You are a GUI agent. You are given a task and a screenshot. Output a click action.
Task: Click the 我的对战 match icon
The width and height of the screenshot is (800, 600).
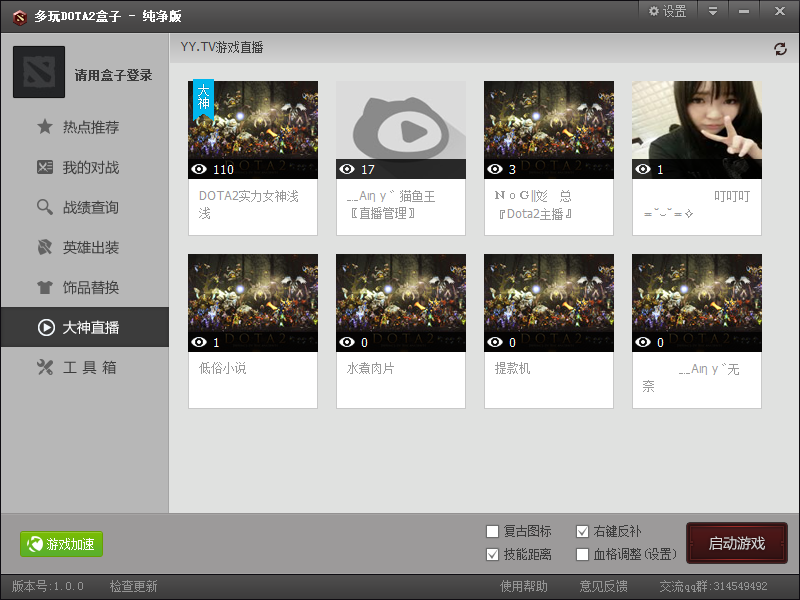point(45,167)
